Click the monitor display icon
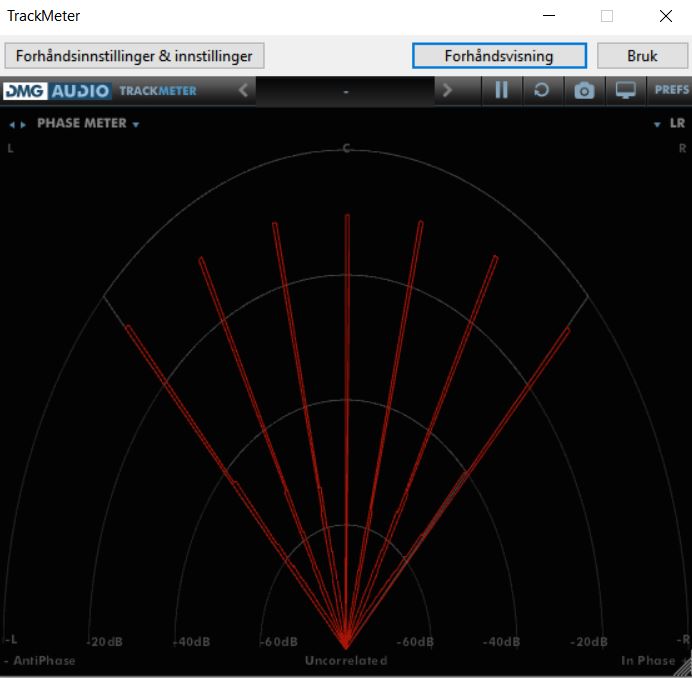 pos(626,91)
